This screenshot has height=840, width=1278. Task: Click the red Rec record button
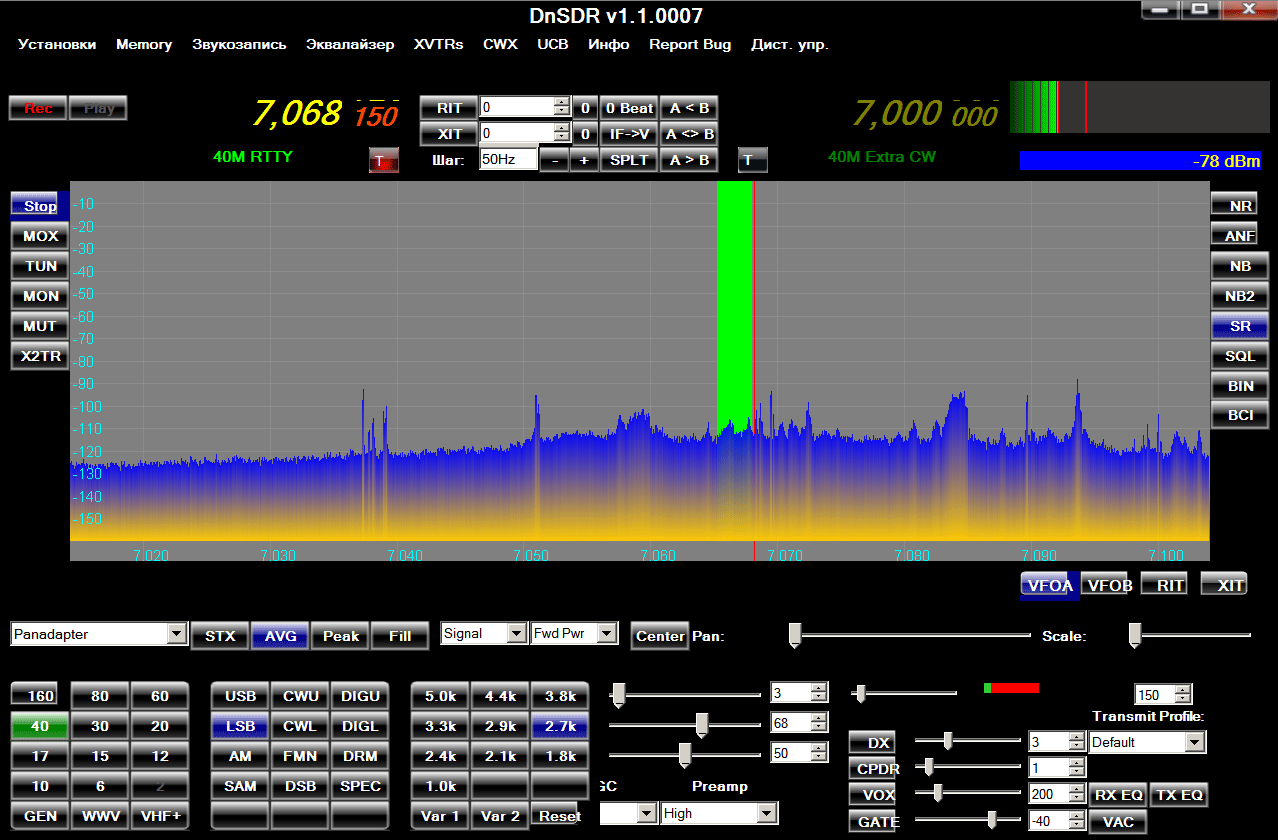point(38,108)
